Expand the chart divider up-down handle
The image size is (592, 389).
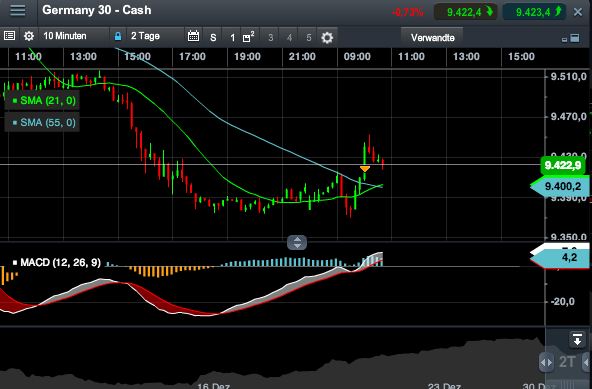(297, 242)
